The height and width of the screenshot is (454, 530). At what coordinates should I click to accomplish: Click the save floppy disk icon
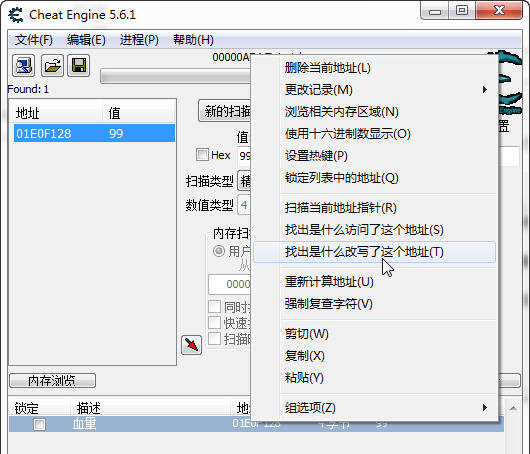point(79,65)
